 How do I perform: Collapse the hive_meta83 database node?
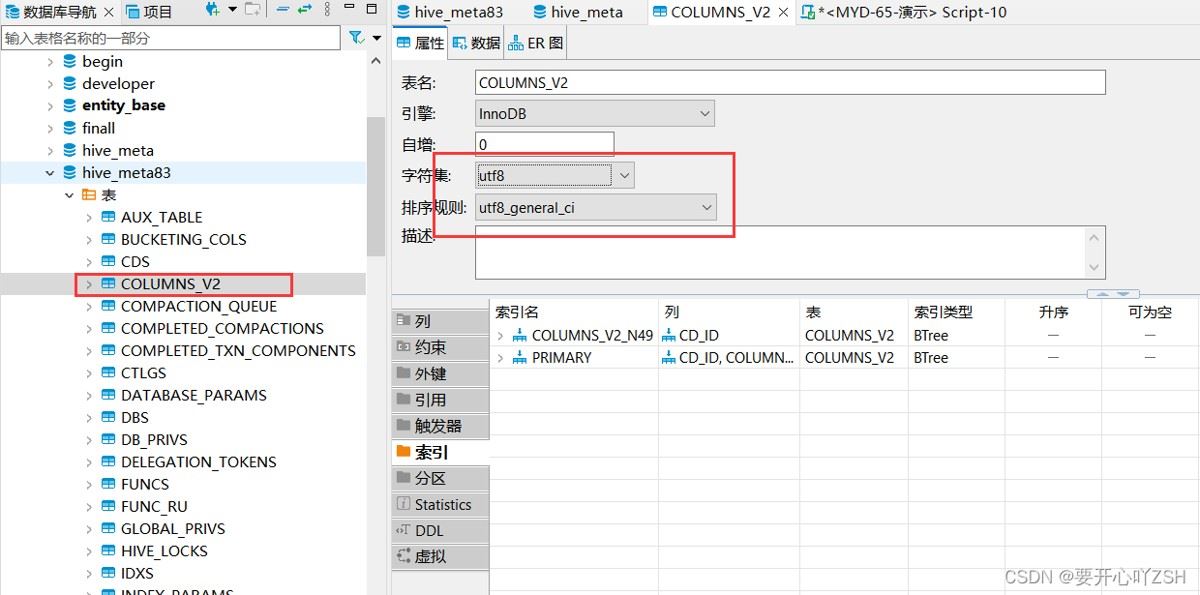50,173
